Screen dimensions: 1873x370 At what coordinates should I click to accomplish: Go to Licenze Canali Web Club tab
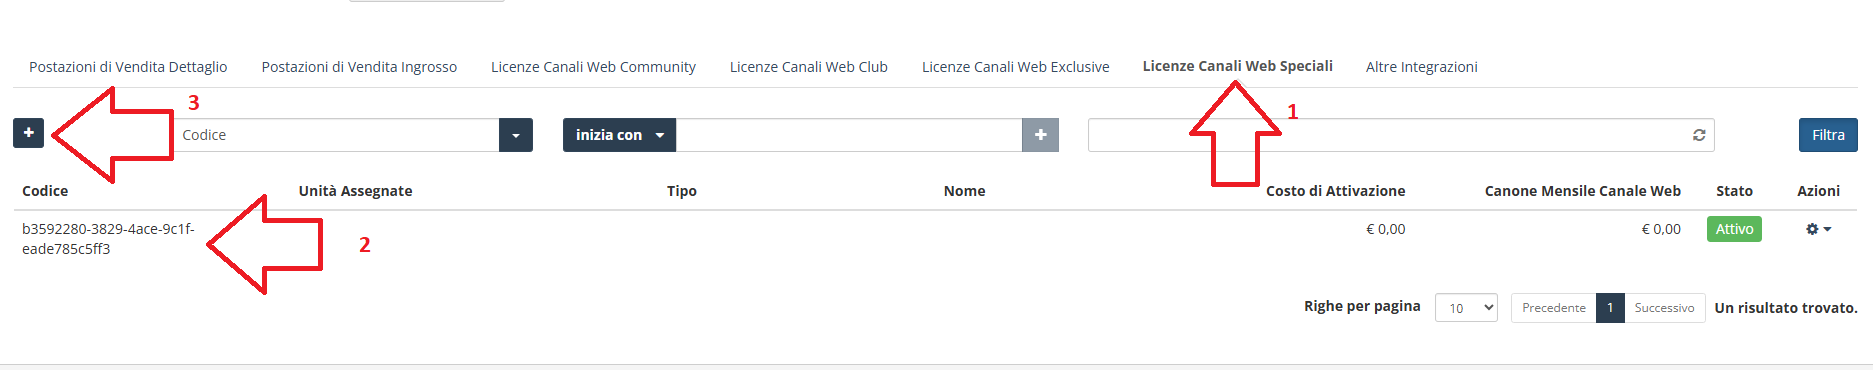pos(808,67)
